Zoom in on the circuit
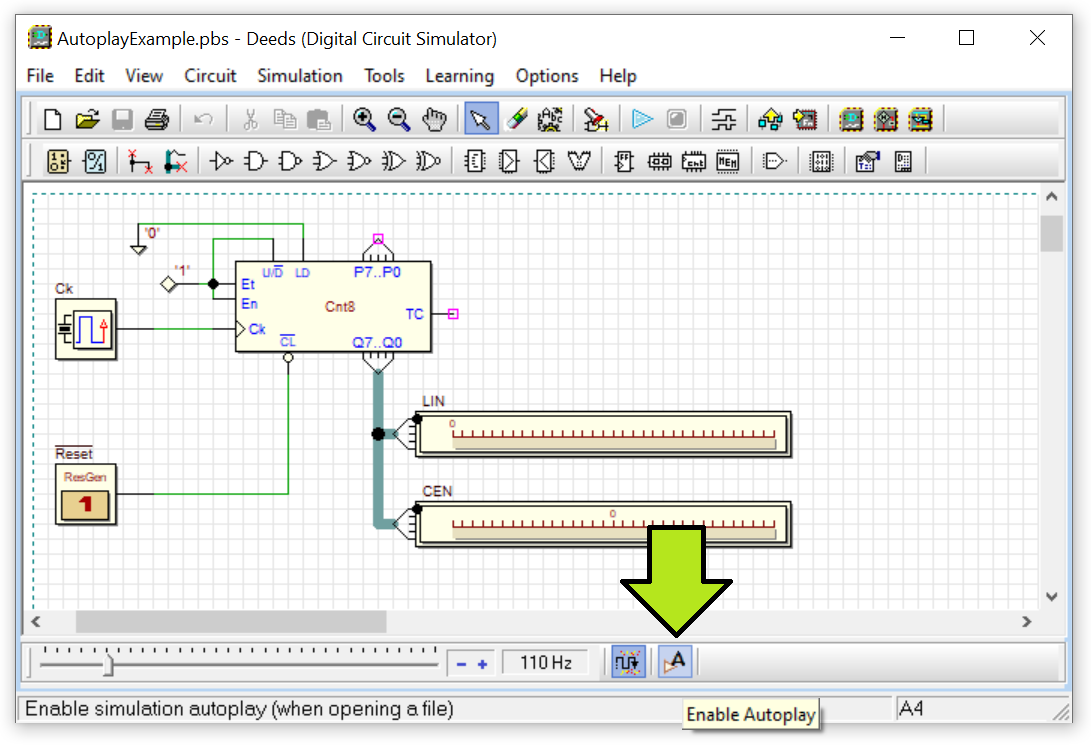Image resolution: width=1091 pixels, height=745 pixels. (x=364, y=120)
